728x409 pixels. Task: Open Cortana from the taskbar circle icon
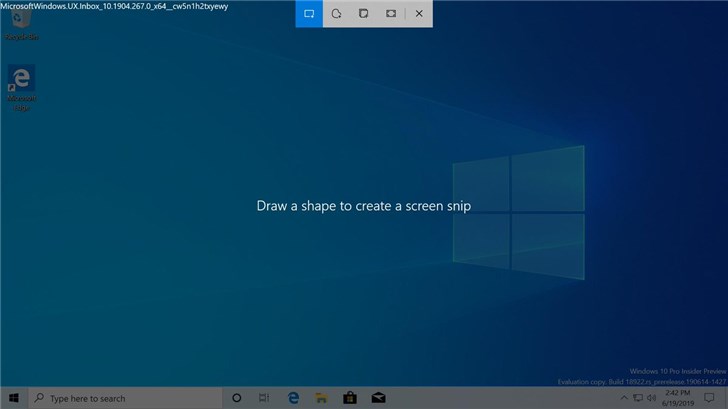coord(237,398)
